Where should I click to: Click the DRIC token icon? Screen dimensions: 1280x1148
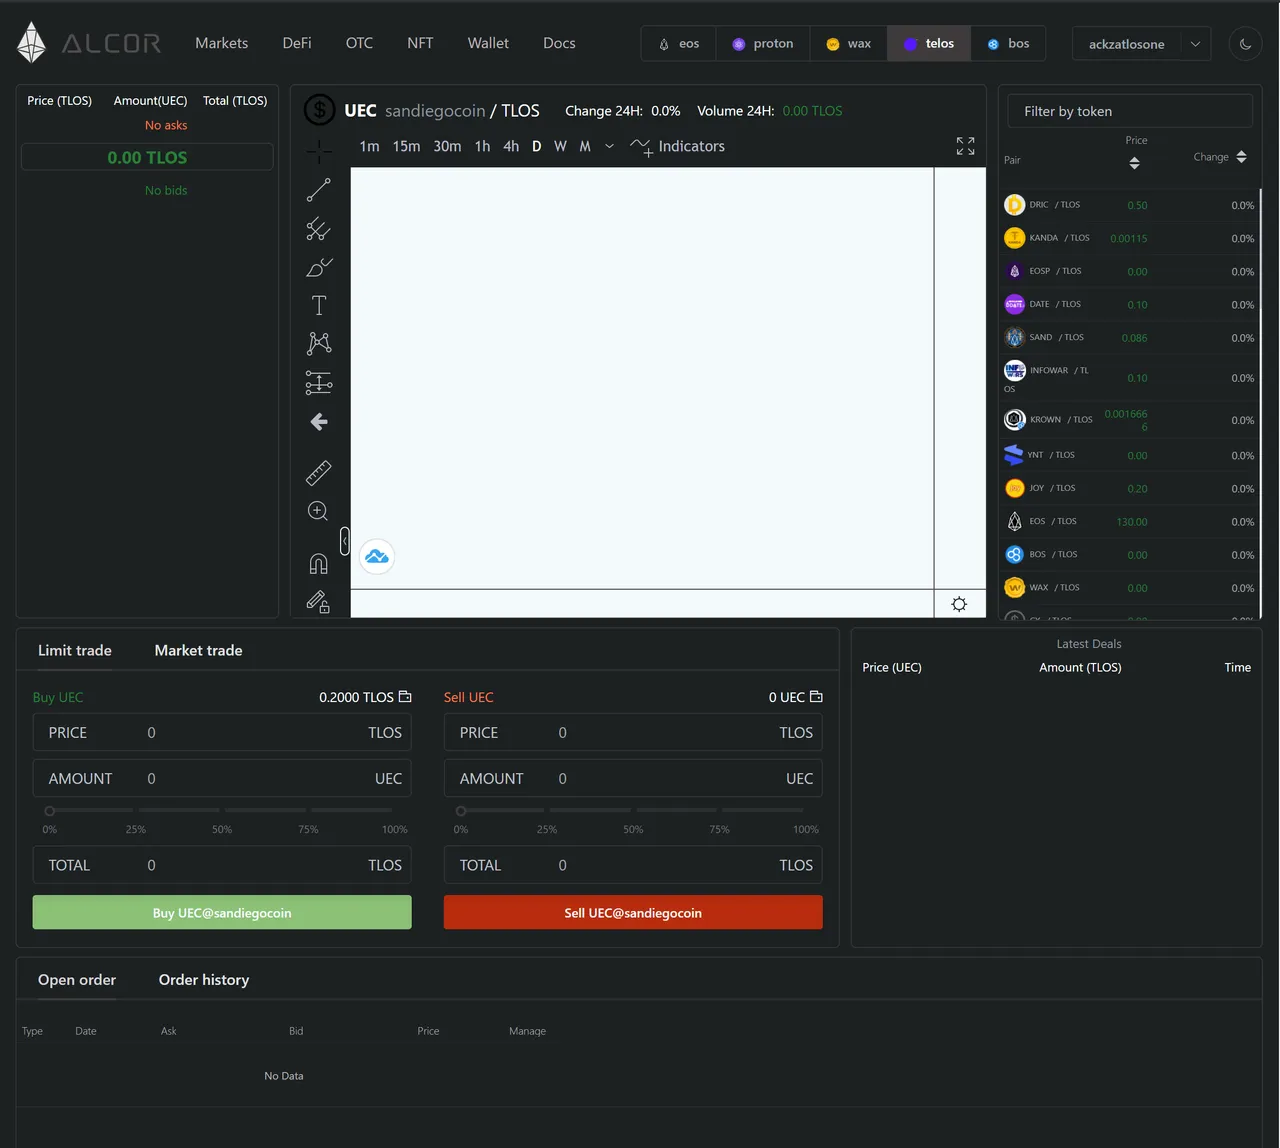click(1014, 205)
